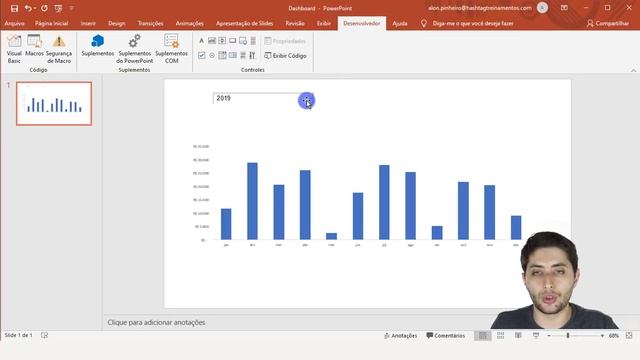This screenshot has height=360, width=640.
Task: Open the Macros dialog
Action: [34, 46]
